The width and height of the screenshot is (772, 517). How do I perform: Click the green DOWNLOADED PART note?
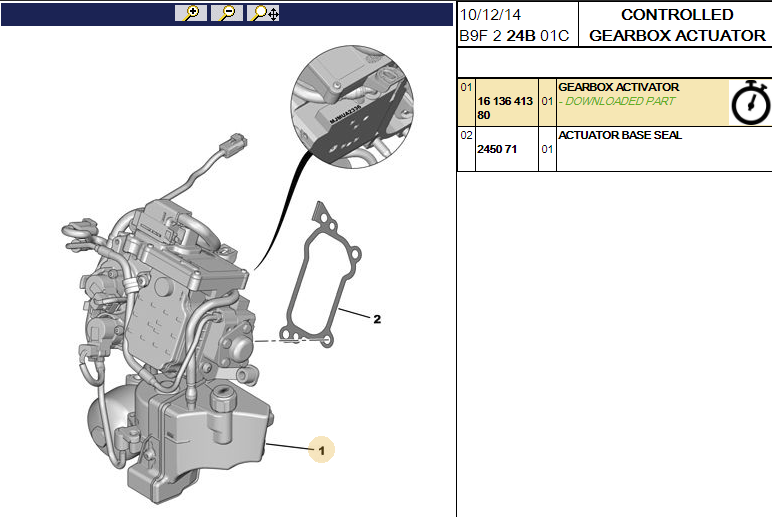tap(617, 101)
